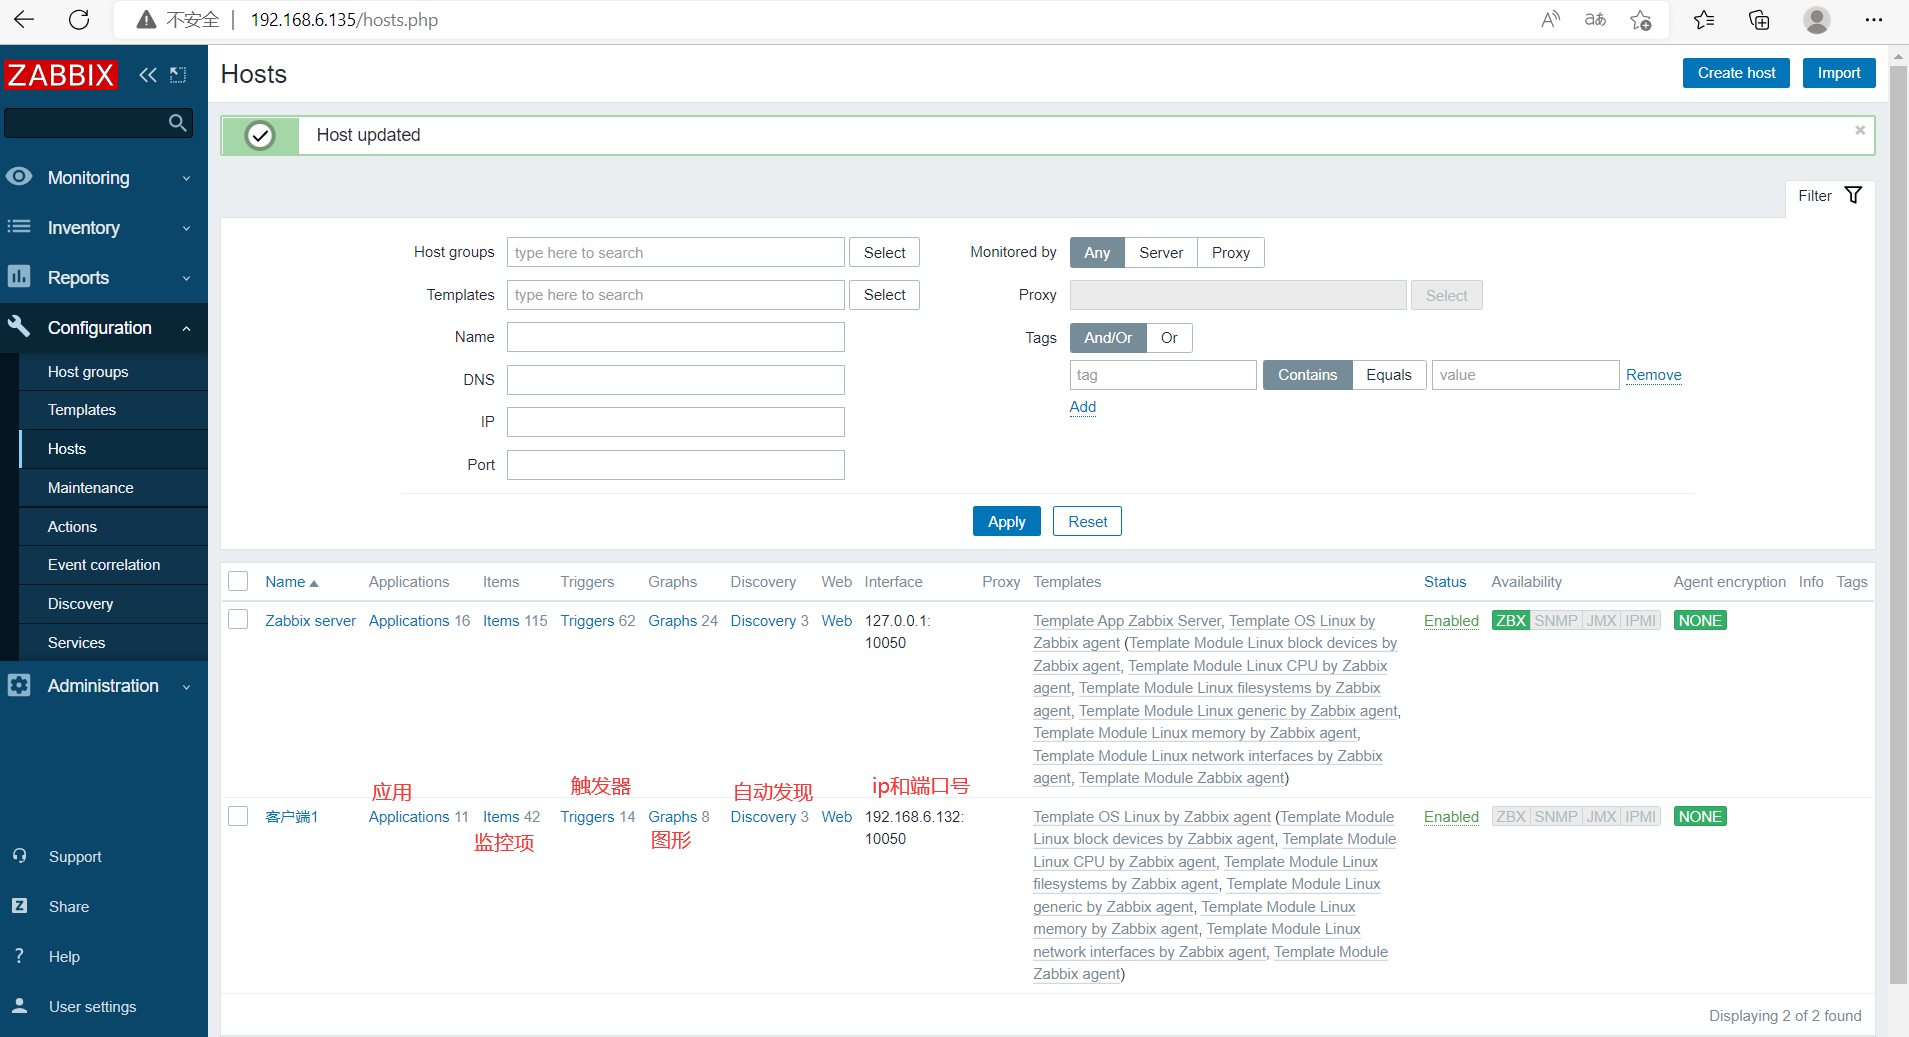
Task: Click Enabled status for 客户端1
Action: 1451,816
